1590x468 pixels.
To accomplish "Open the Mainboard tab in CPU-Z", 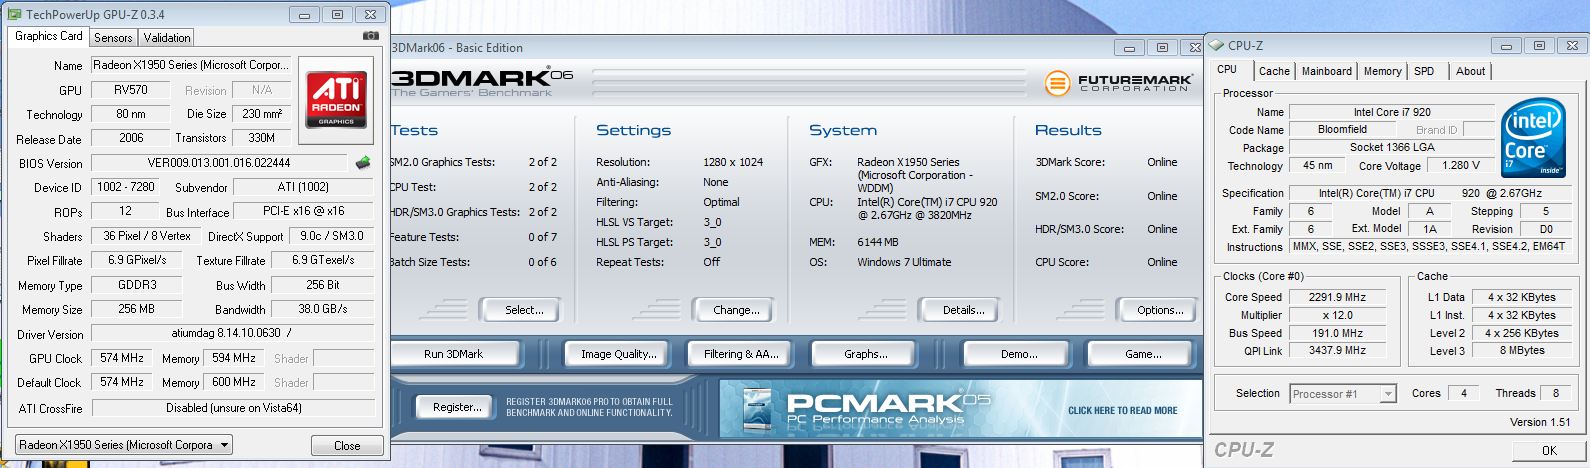I will (1327, 71).
